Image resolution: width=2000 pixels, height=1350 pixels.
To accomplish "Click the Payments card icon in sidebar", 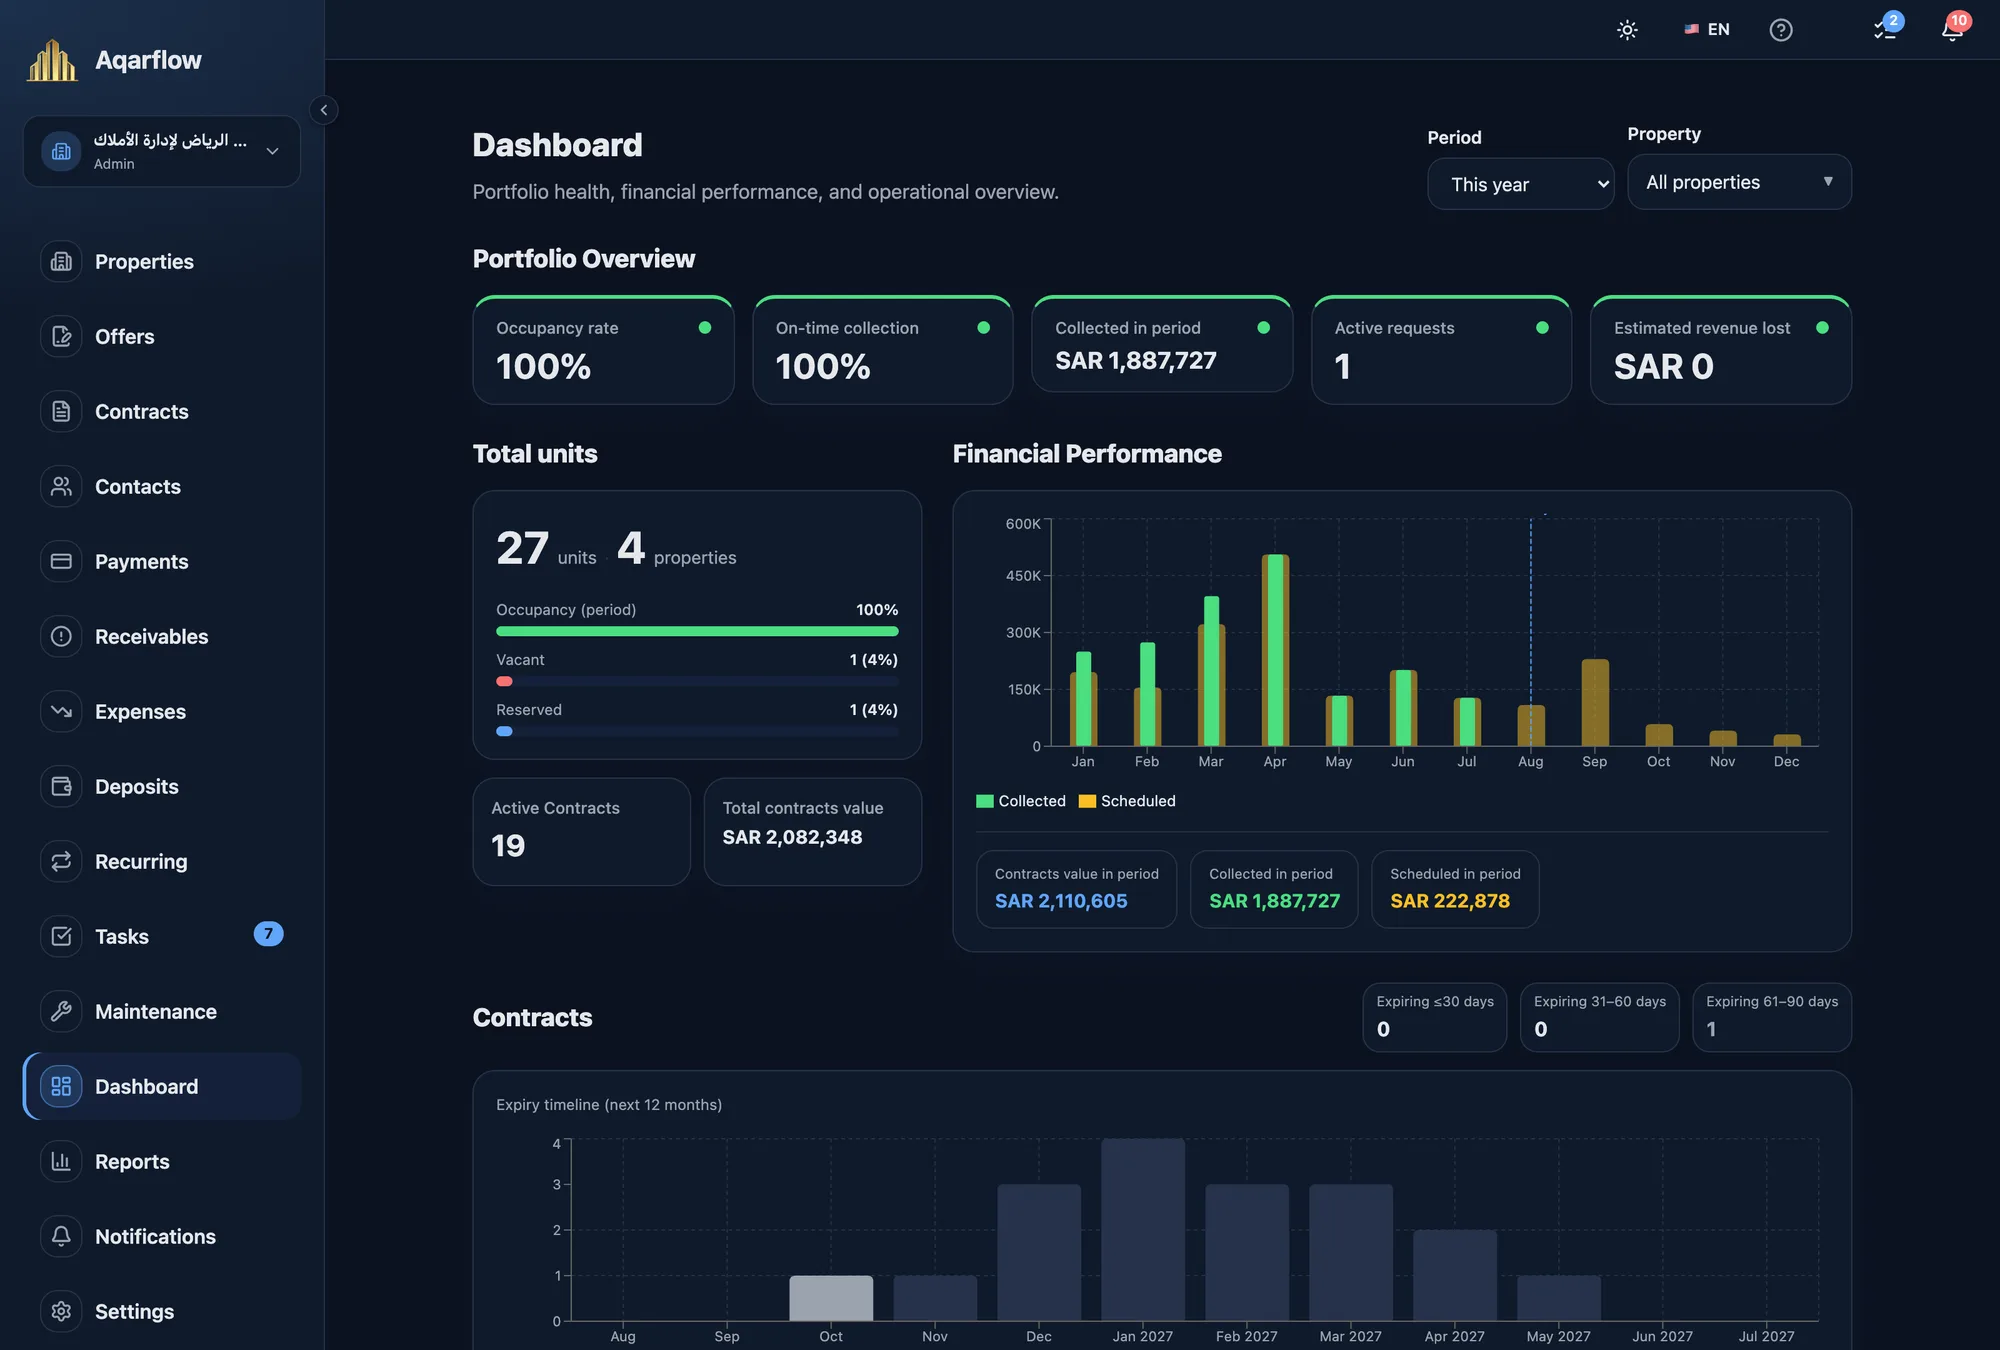I will pos(61,561).
